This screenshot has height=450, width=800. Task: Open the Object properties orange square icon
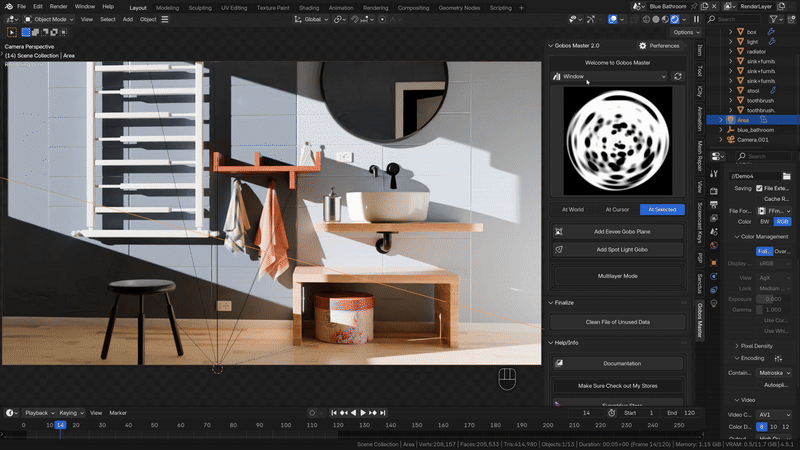[x=714, y=263]
